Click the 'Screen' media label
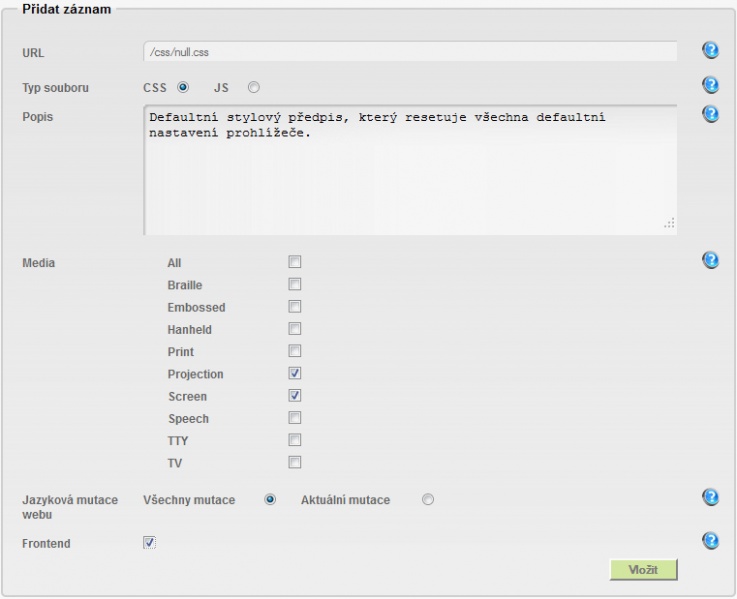 188,396
